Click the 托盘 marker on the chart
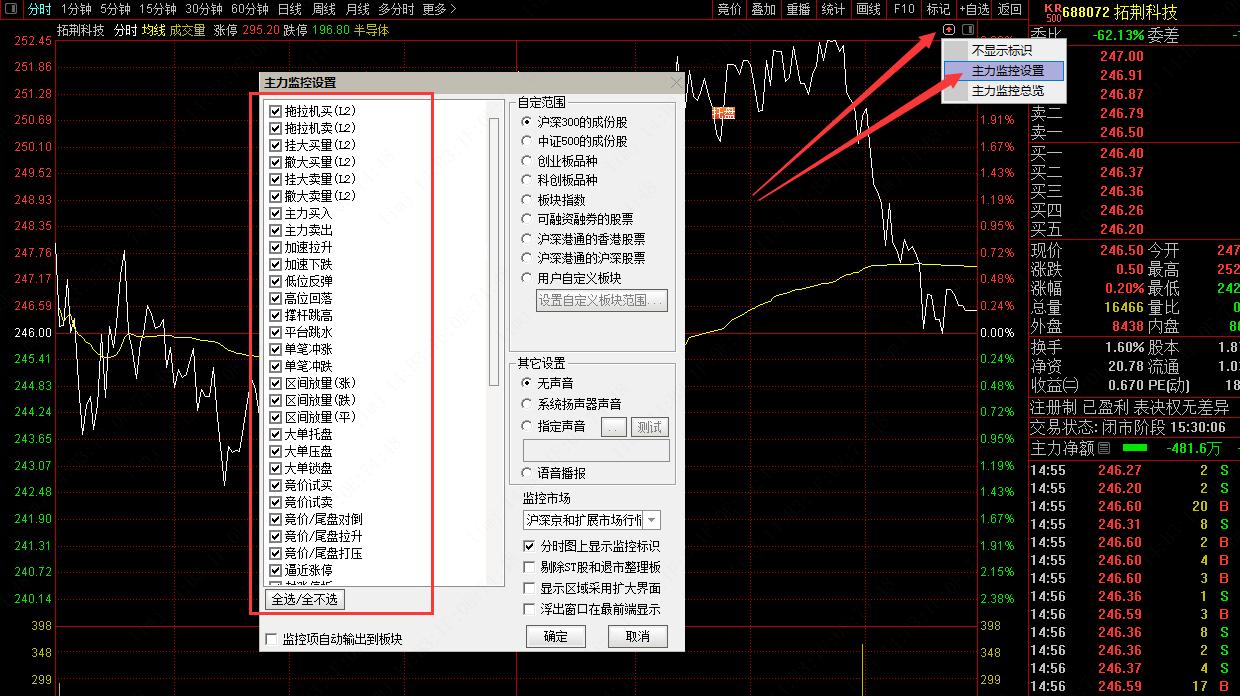 point(722,113)
